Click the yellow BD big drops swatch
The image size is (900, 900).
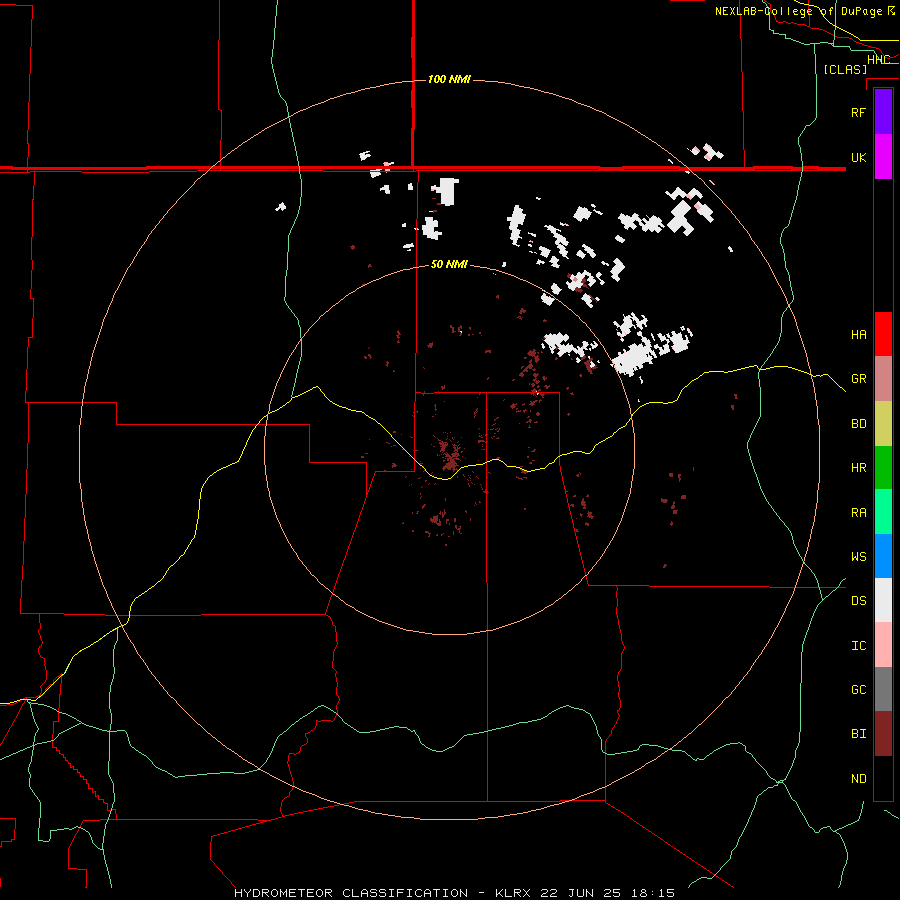click(x=883, y=424)
